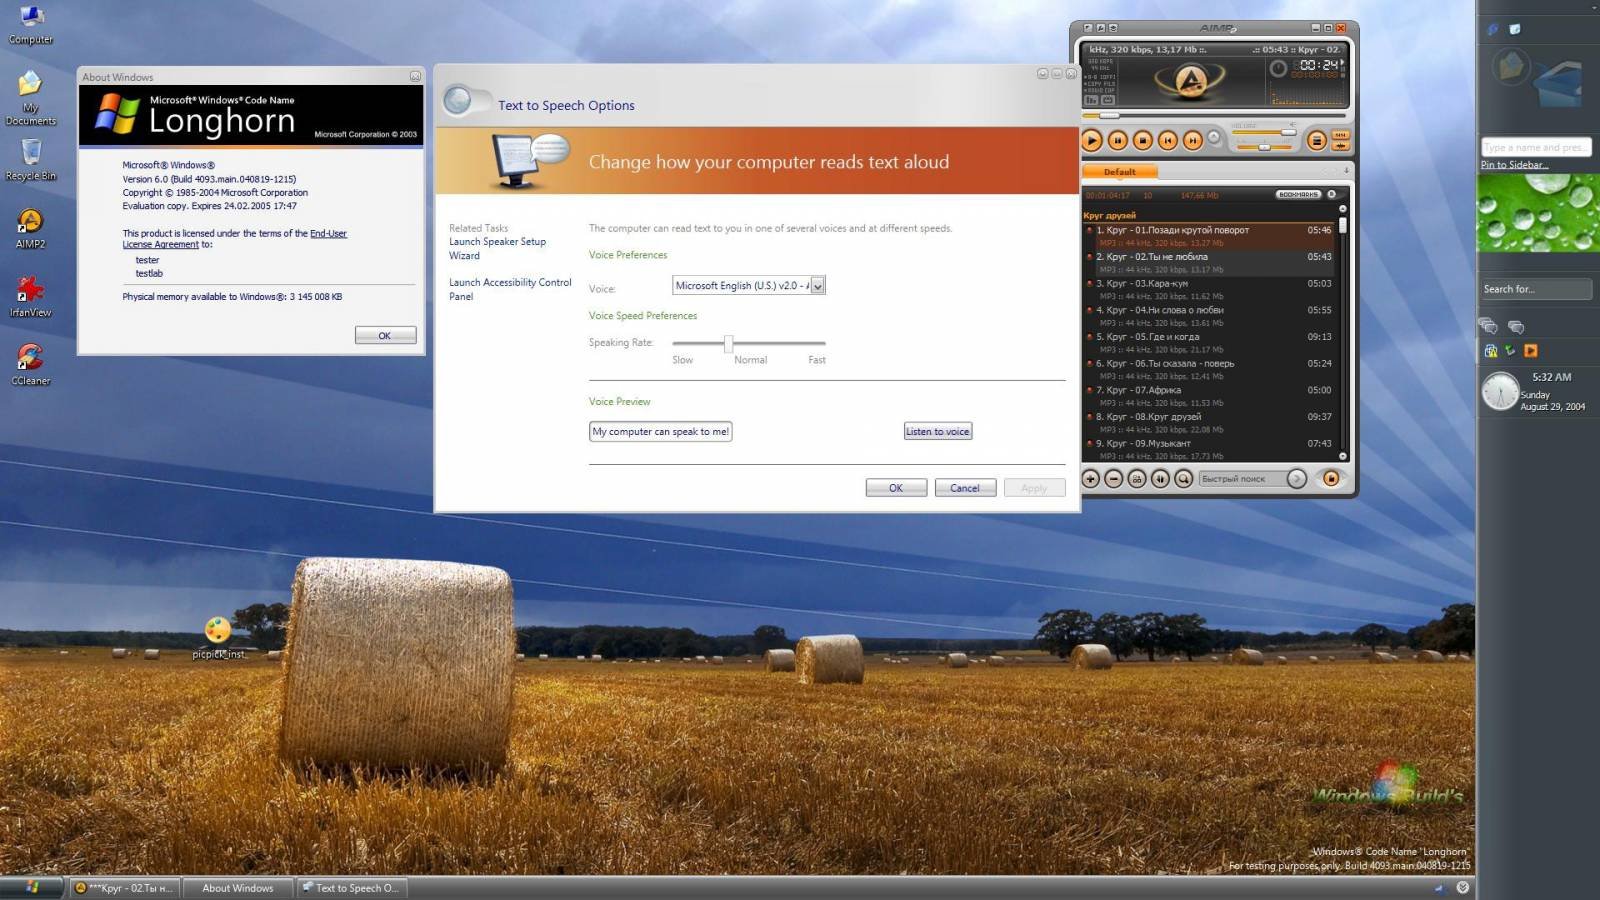Open the AIMP2 desktop icon
1600x900 pixels.
coord(30,228)
